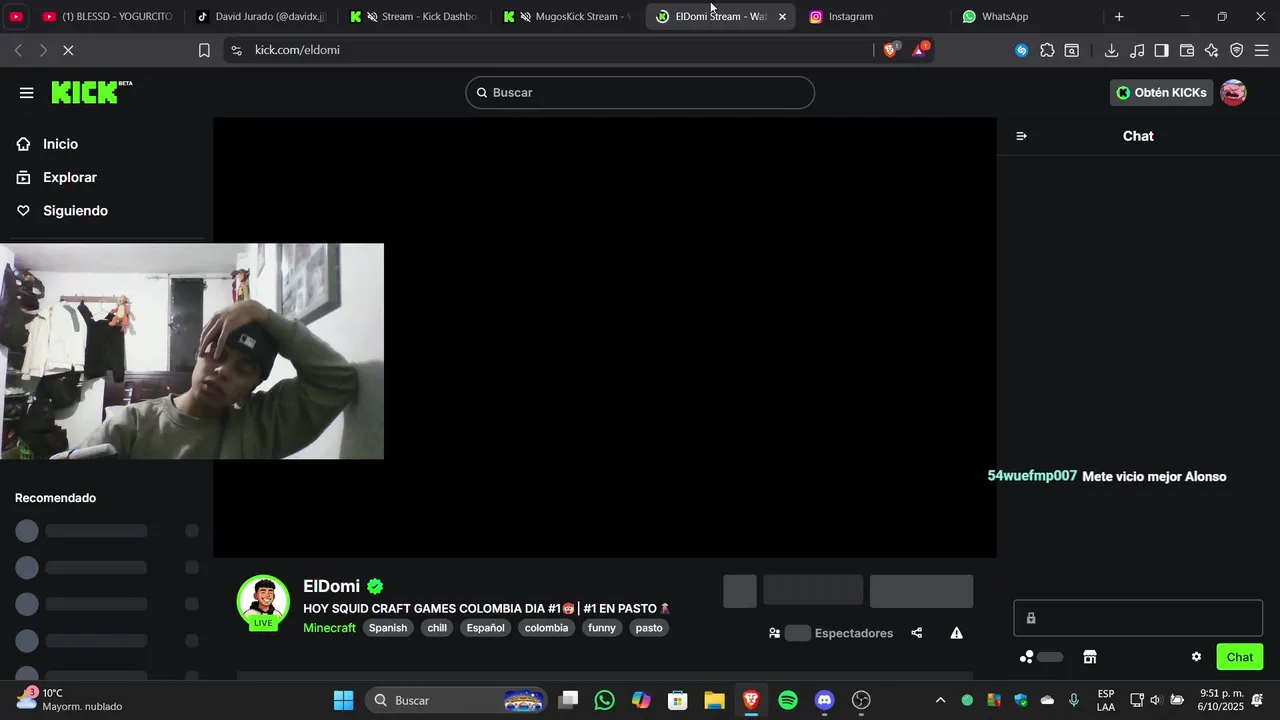Select the Español tag
This screenshot has height=720, width=1280.
pos(486,628)
